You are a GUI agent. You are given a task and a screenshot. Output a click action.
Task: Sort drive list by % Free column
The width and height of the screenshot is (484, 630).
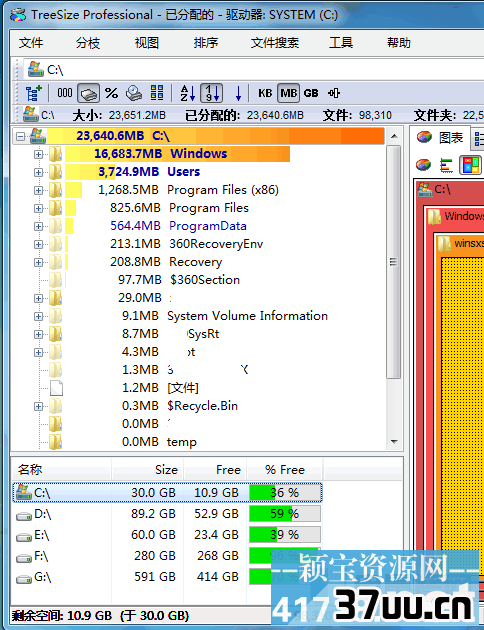(285, 469)
